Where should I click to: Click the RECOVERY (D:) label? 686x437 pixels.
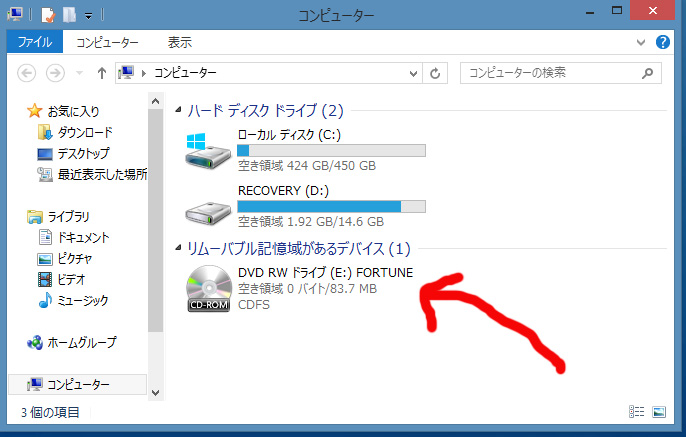tap(283, 190)
